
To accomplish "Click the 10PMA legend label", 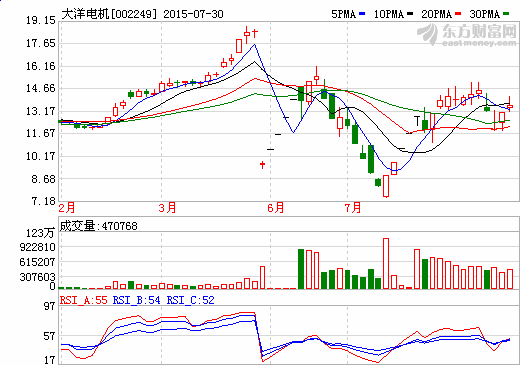I will [x=389, y=14].
